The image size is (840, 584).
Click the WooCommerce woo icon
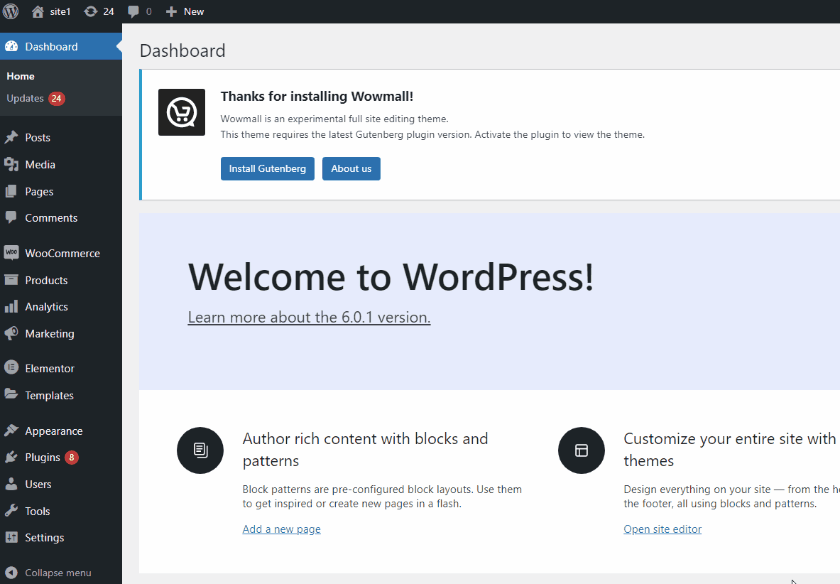11,253
